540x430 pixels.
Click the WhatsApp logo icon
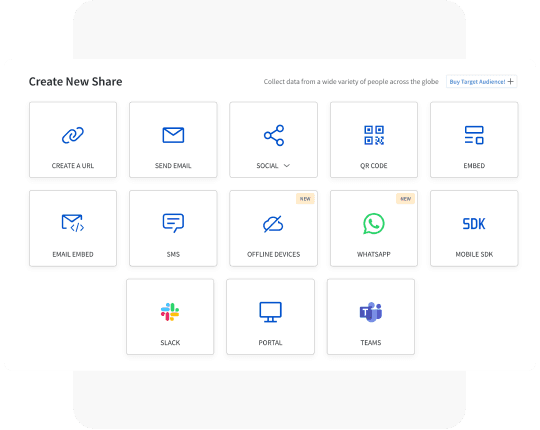(x=374, y=224)
